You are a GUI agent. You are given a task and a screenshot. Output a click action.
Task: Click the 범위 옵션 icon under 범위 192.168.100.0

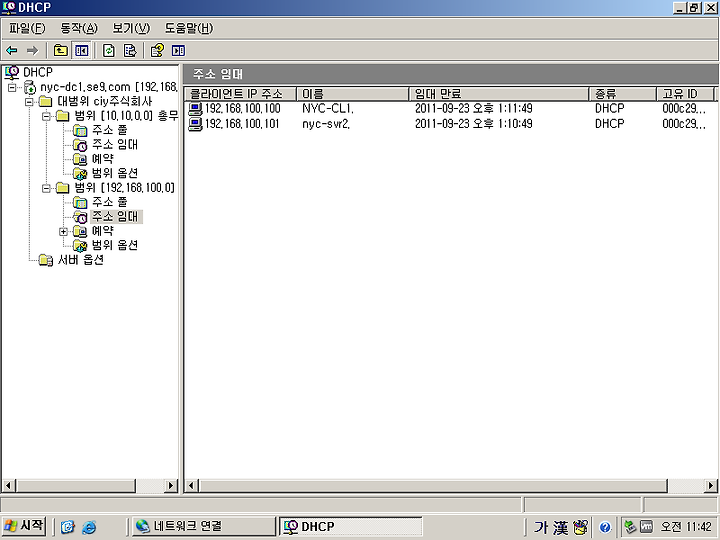point(80,246)
